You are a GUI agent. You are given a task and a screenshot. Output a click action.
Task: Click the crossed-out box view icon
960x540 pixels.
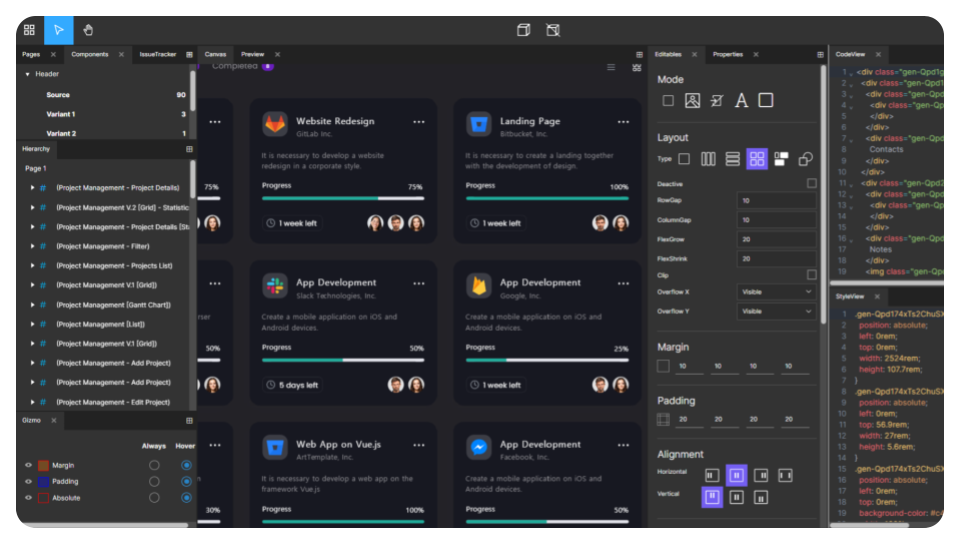553,30
